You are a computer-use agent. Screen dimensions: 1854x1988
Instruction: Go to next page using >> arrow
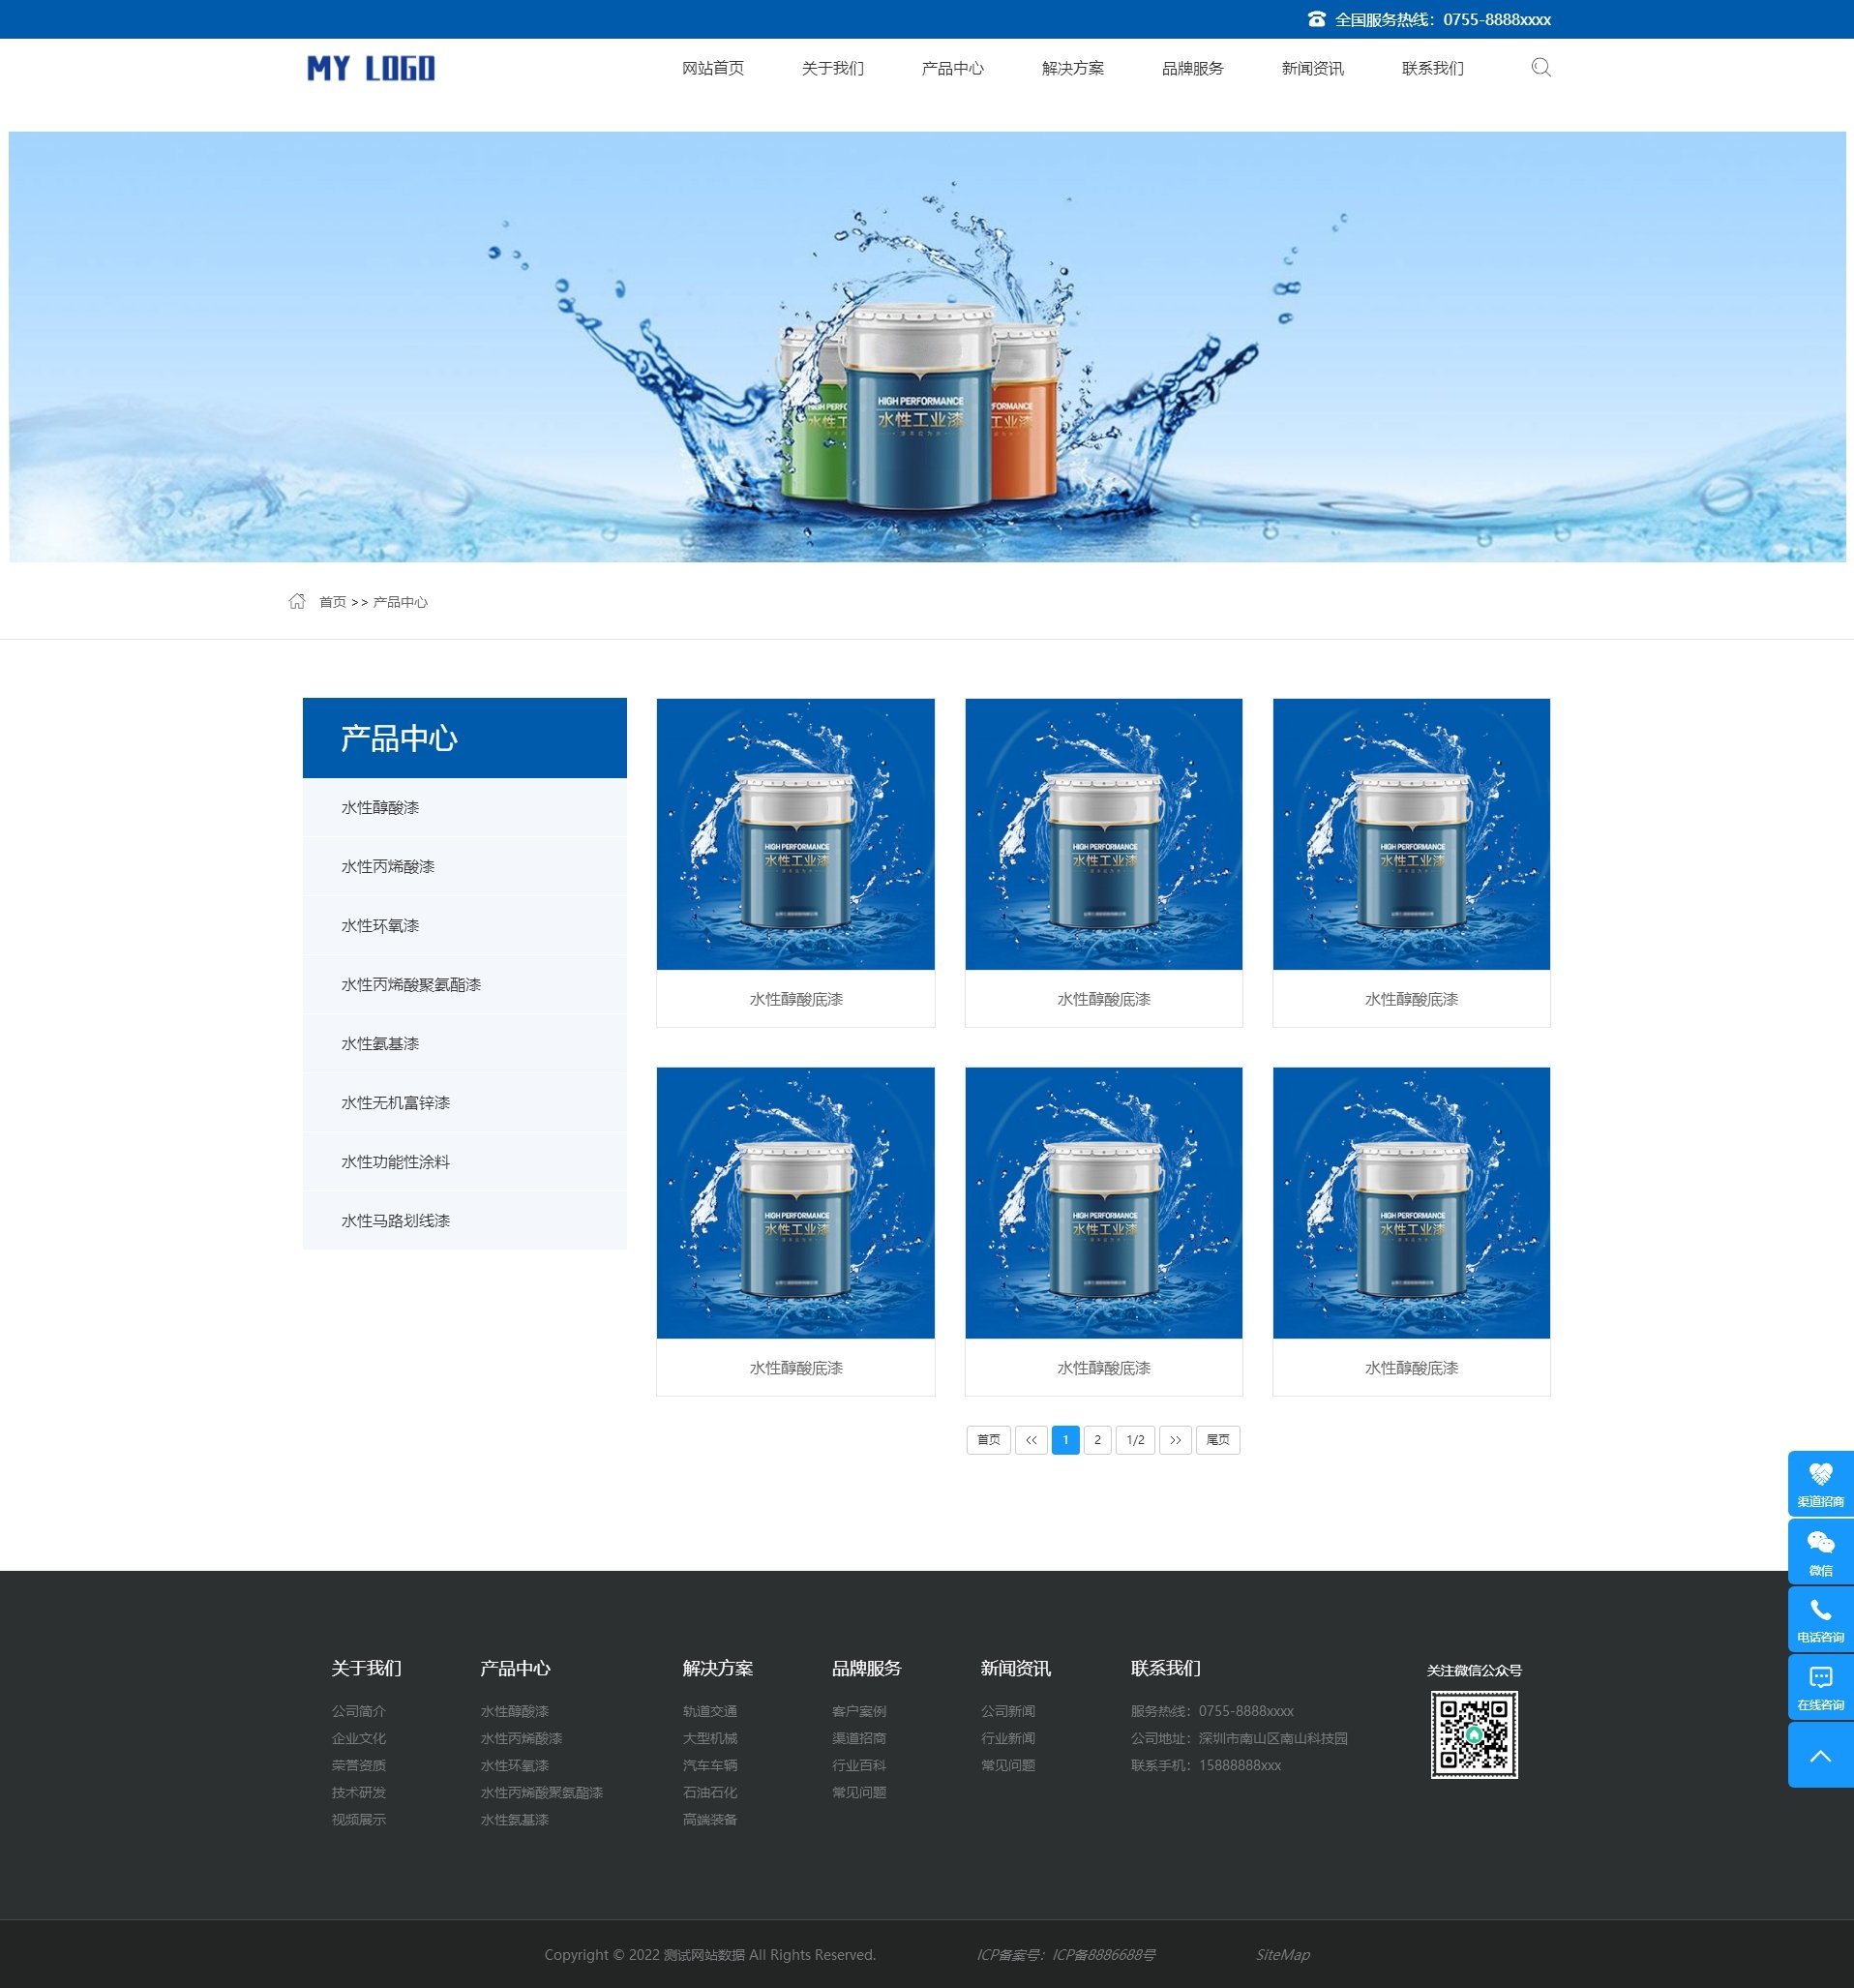point(1175,1440)
